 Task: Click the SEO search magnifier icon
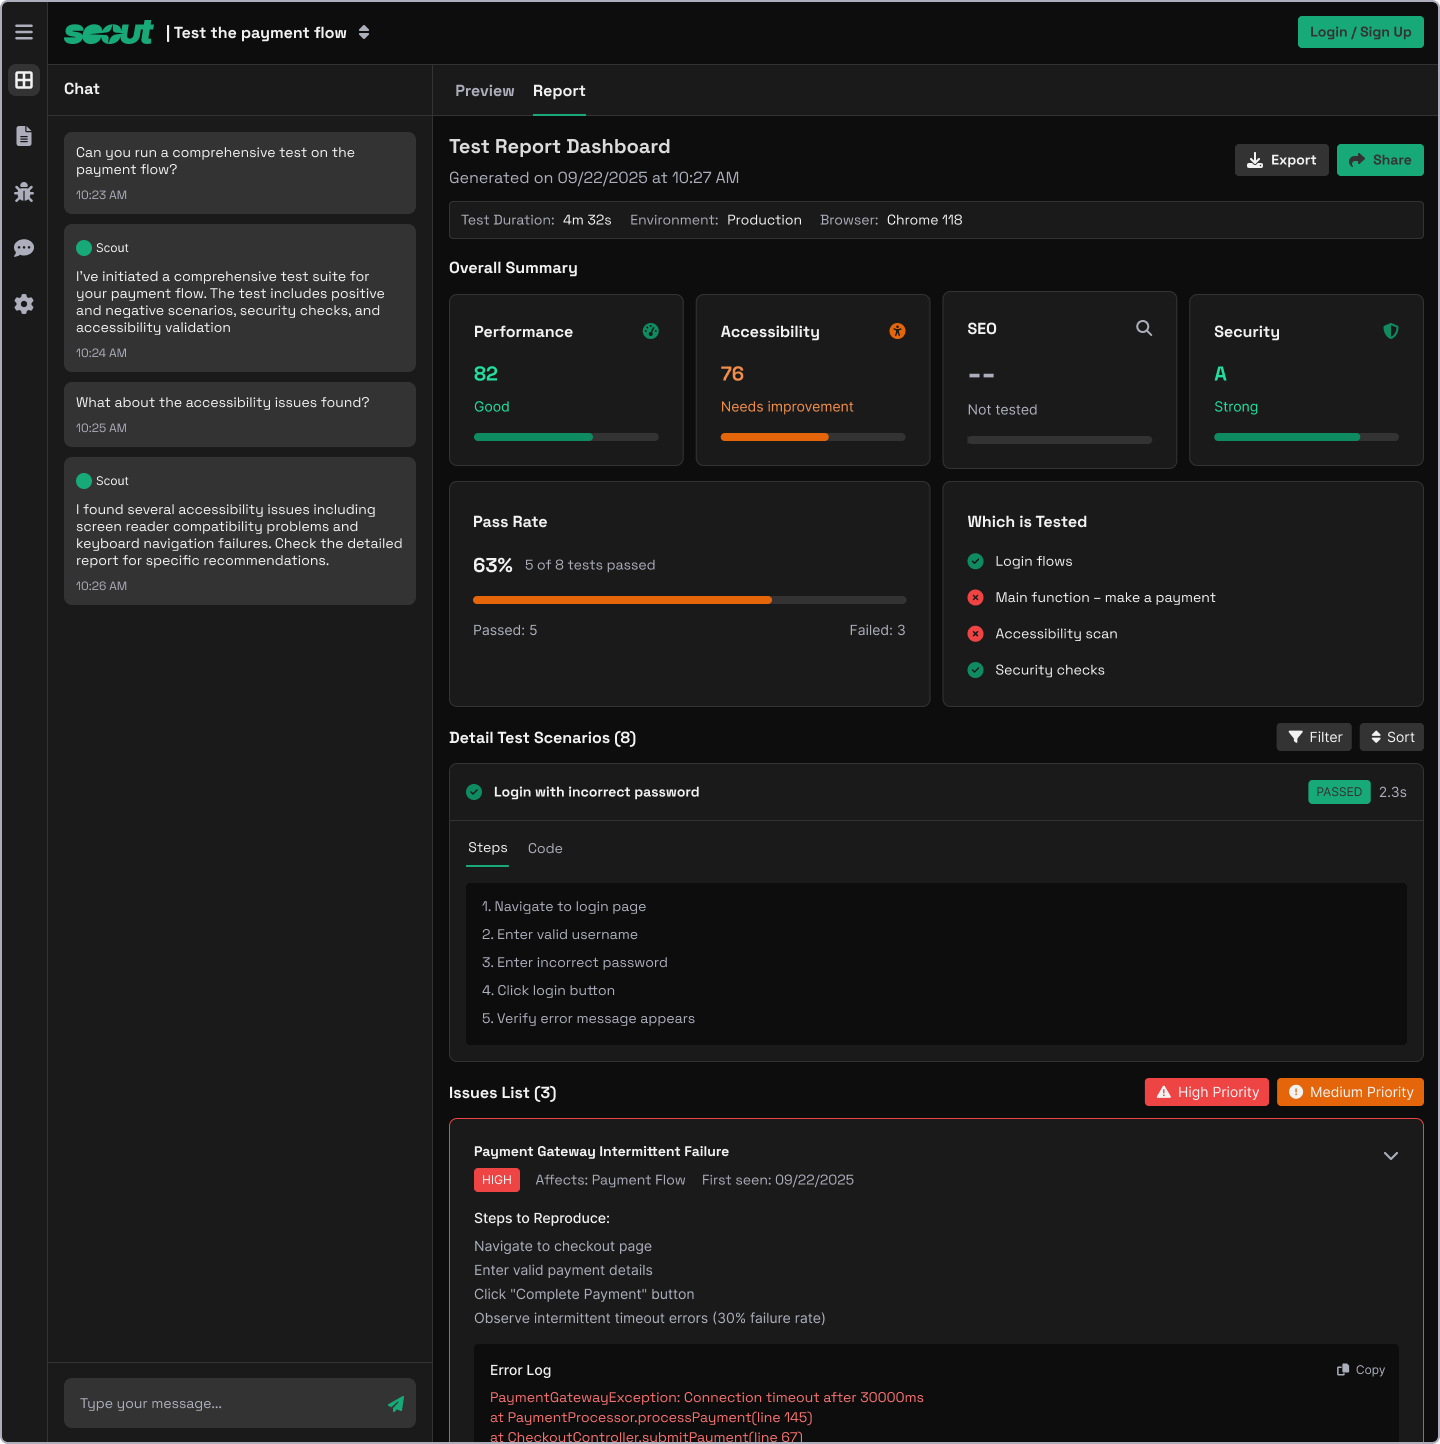pos(1144,328)
